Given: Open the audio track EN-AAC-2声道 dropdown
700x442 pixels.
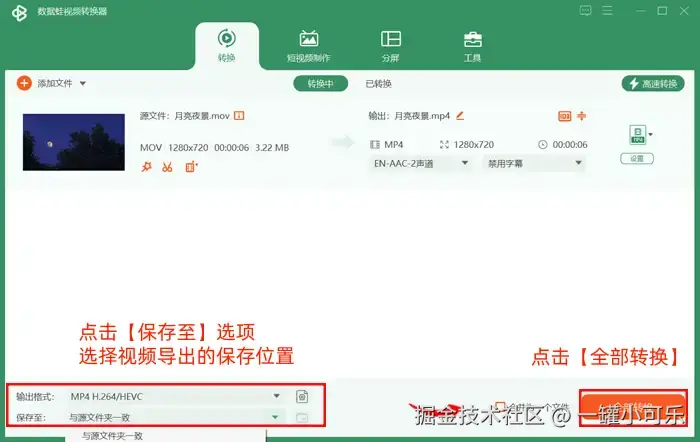Looking at the screenshot, I should (x=421, y=163).
